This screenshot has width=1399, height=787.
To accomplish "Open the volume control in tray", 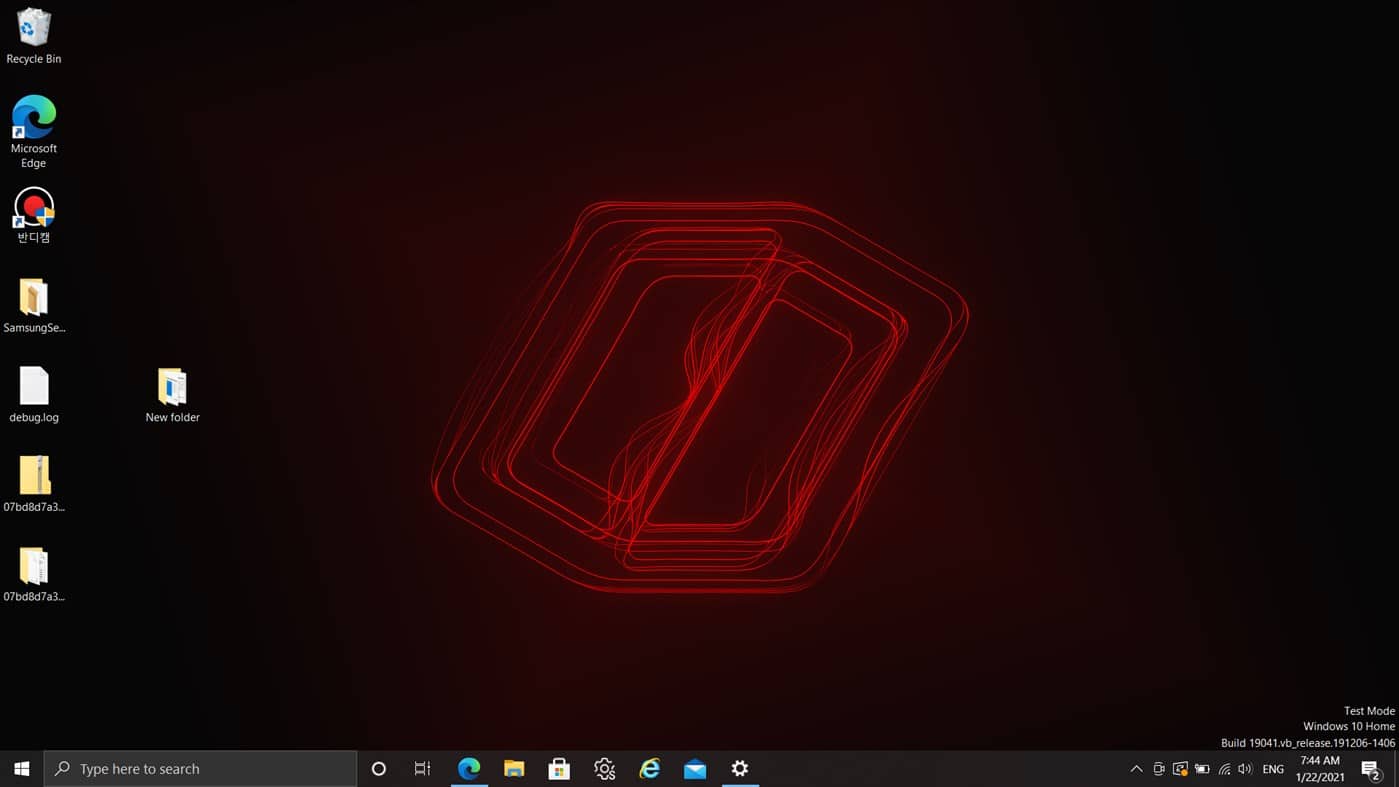I will point(1245,769).
